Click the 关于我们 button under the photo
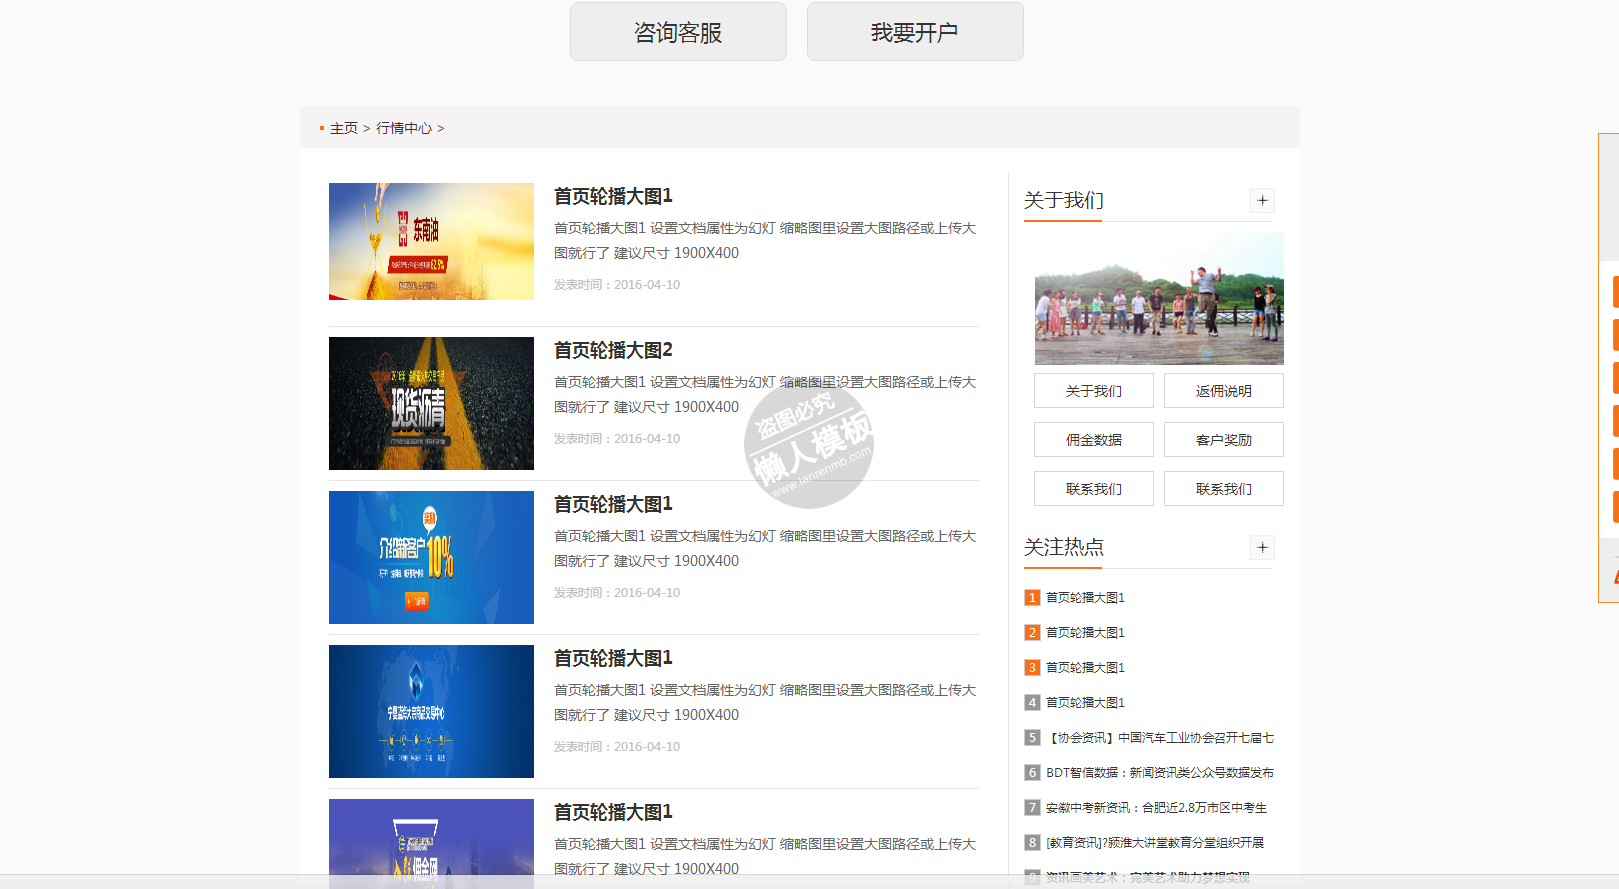 click(x=1093, y=391)
